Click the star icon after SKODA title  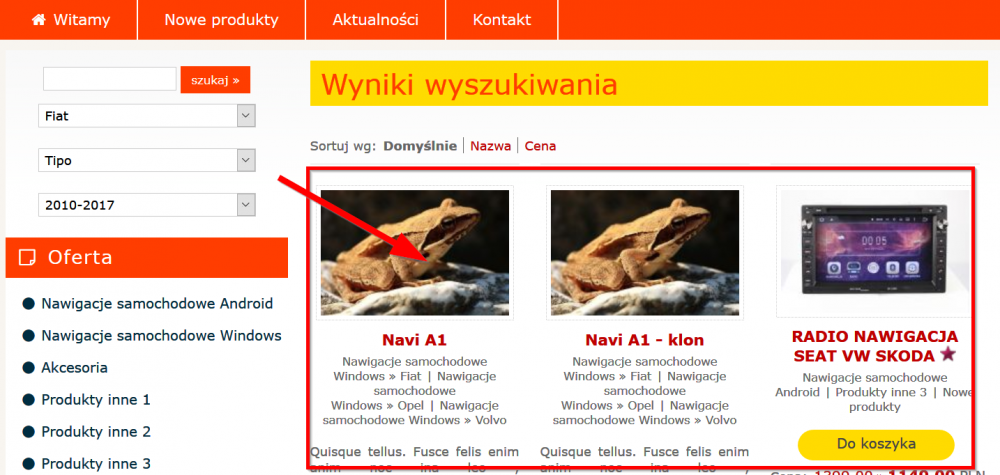point(948,354)
